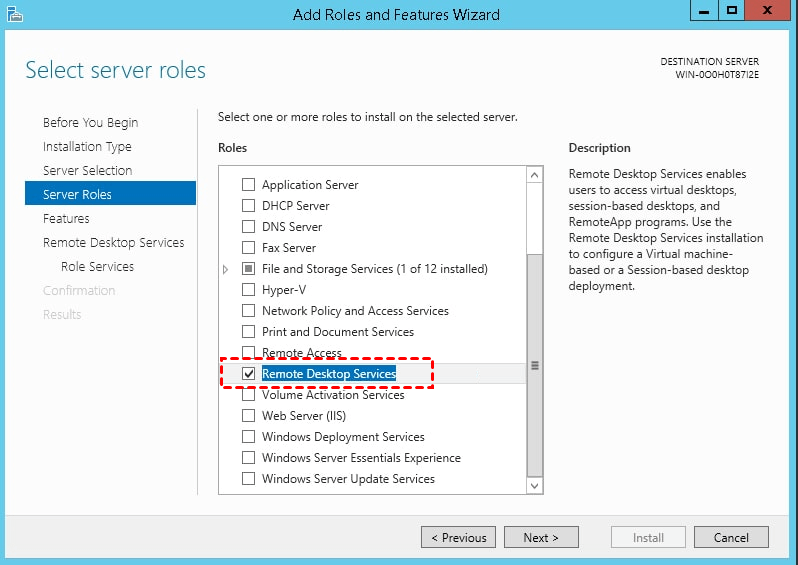The width and height of the screenshot is (798, 565).
Task: Click the Roles list scrollbar thumb
Action: (534, 365)
